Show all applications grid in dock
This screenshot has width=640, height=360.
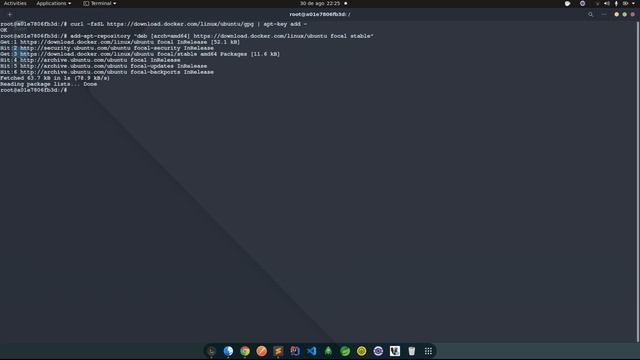(x=428, y=351)
